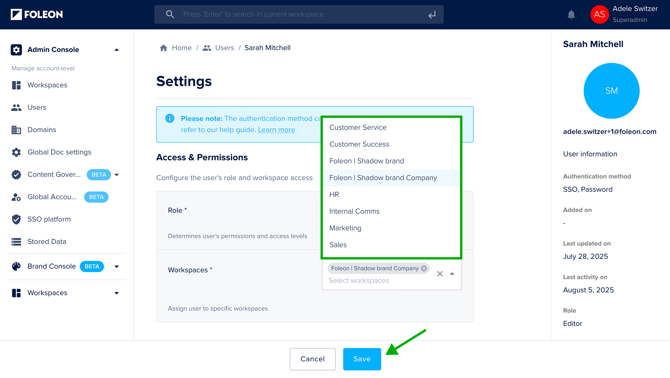Click the SM profile avatar
670x378 pixels.
(x=611, y=91)
